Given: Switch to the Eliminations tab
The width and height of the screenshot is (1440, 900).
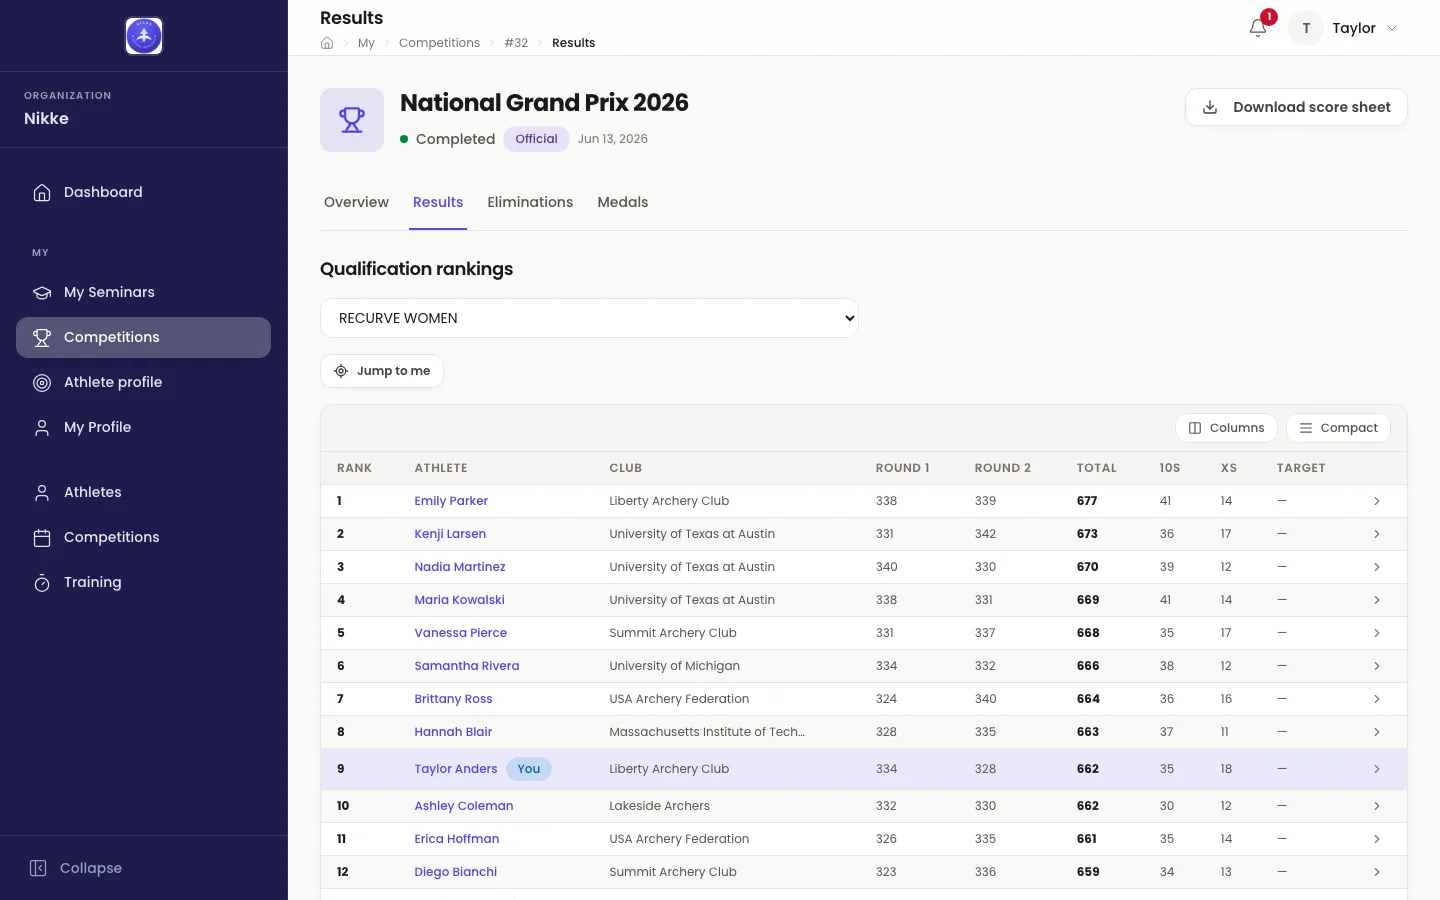Looking at the screenshot, I should coord(530,202).
